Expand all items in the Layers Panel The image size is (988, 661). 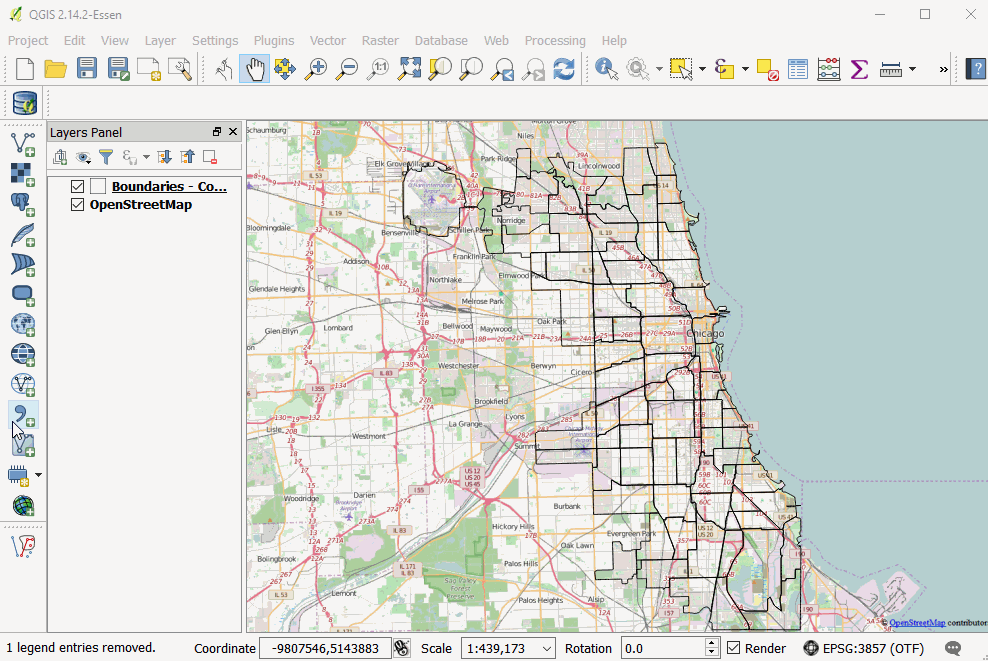tap(164, 157)
